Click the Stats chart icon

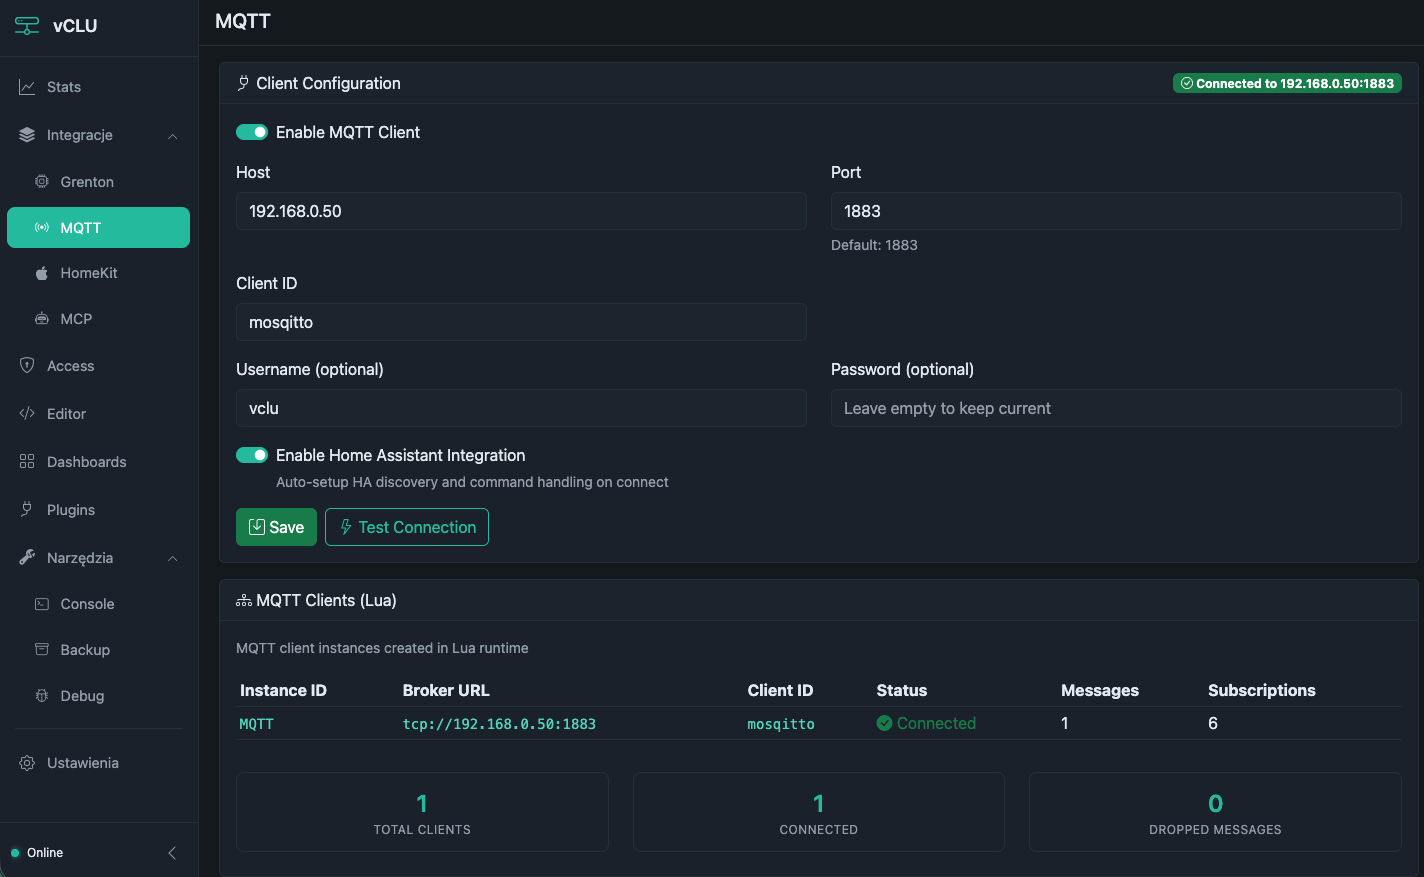coord(27,87)
